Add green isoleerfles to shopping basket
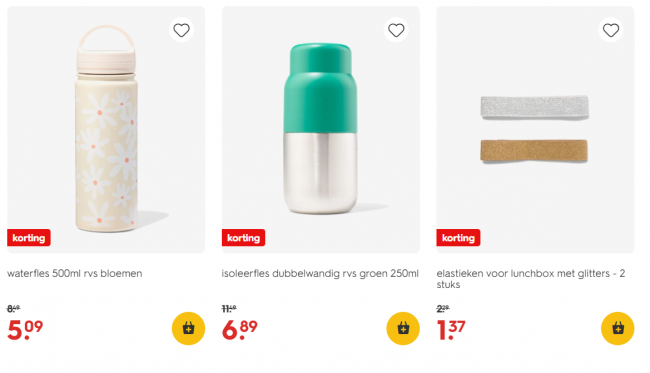Image resolution: width=650 pixels, height=373 pixels. tap(403, 328)
